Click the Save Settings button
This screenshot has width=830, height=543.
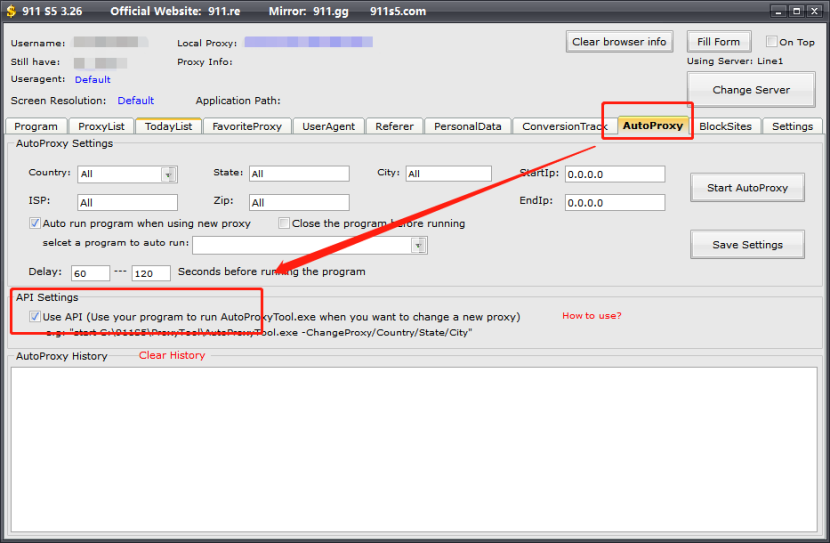pos(747,245)
